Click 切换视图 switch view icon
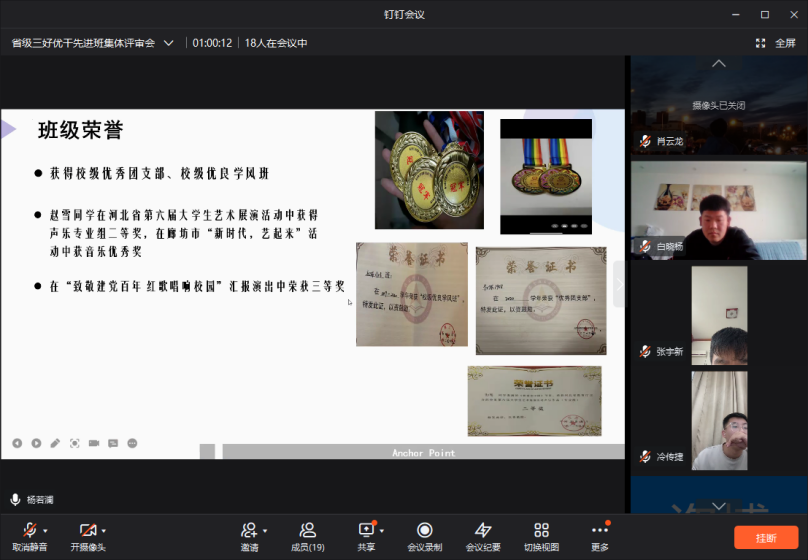Image resolution: width=808 pixels, height=560 pixels. [x=541, y=536]
